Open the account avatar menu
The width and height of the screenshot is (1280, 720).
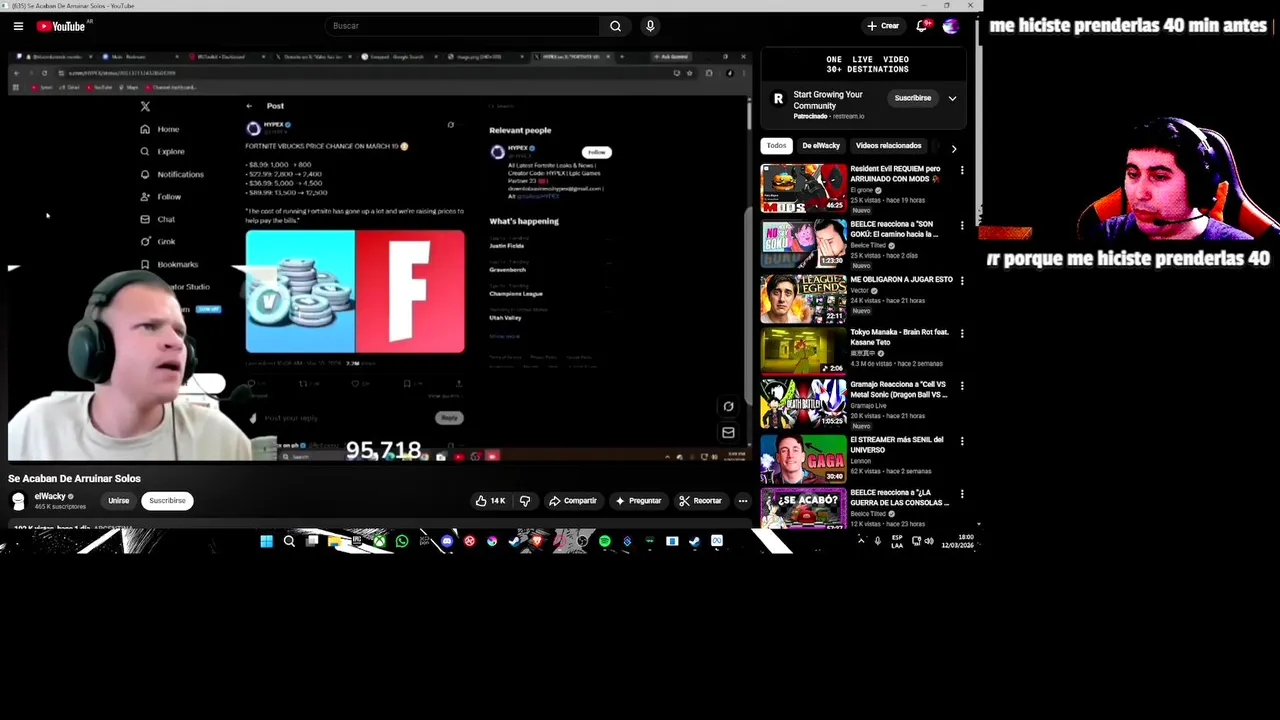tap(951, 26)
